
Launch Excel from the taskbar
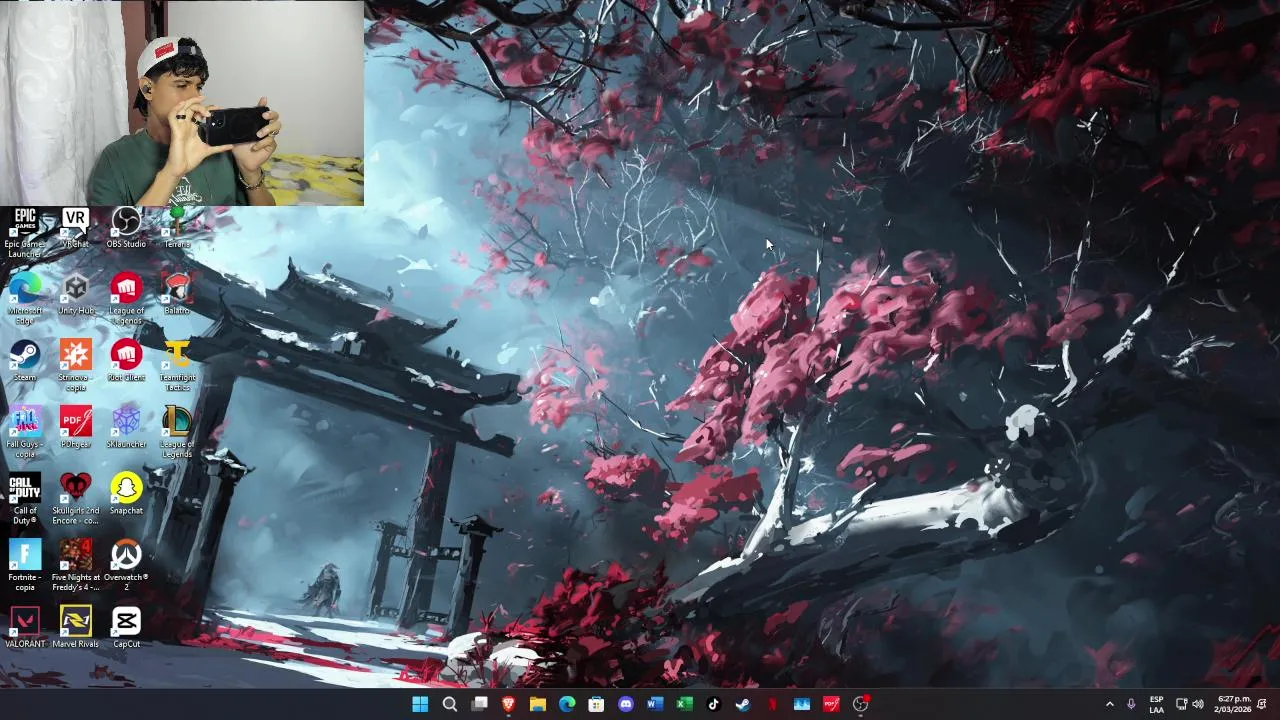684,704
